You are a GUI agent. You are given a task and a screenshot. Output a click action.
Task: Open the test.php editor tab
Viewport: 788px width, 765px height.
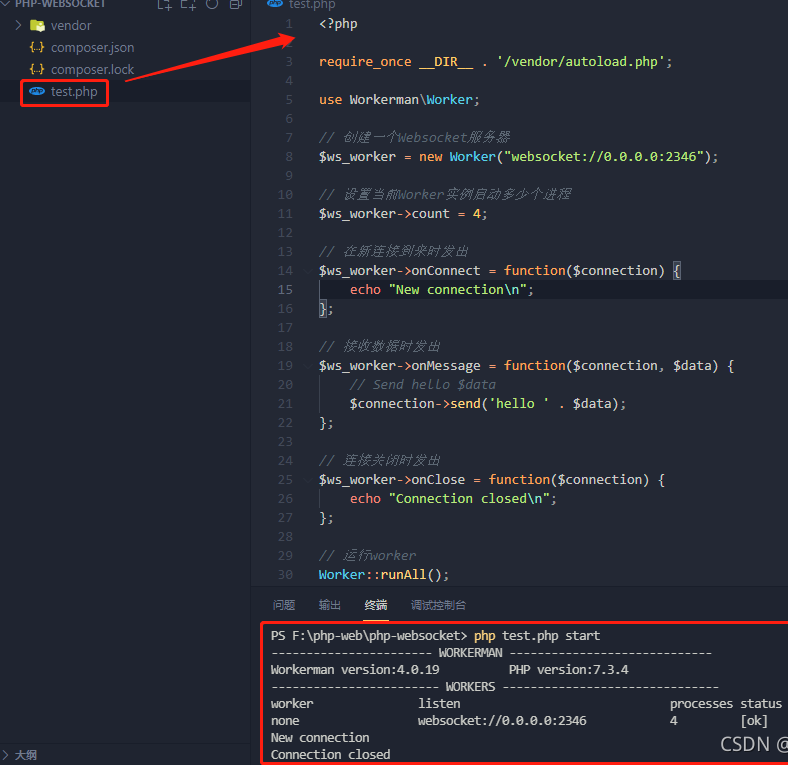pos(302,5)
